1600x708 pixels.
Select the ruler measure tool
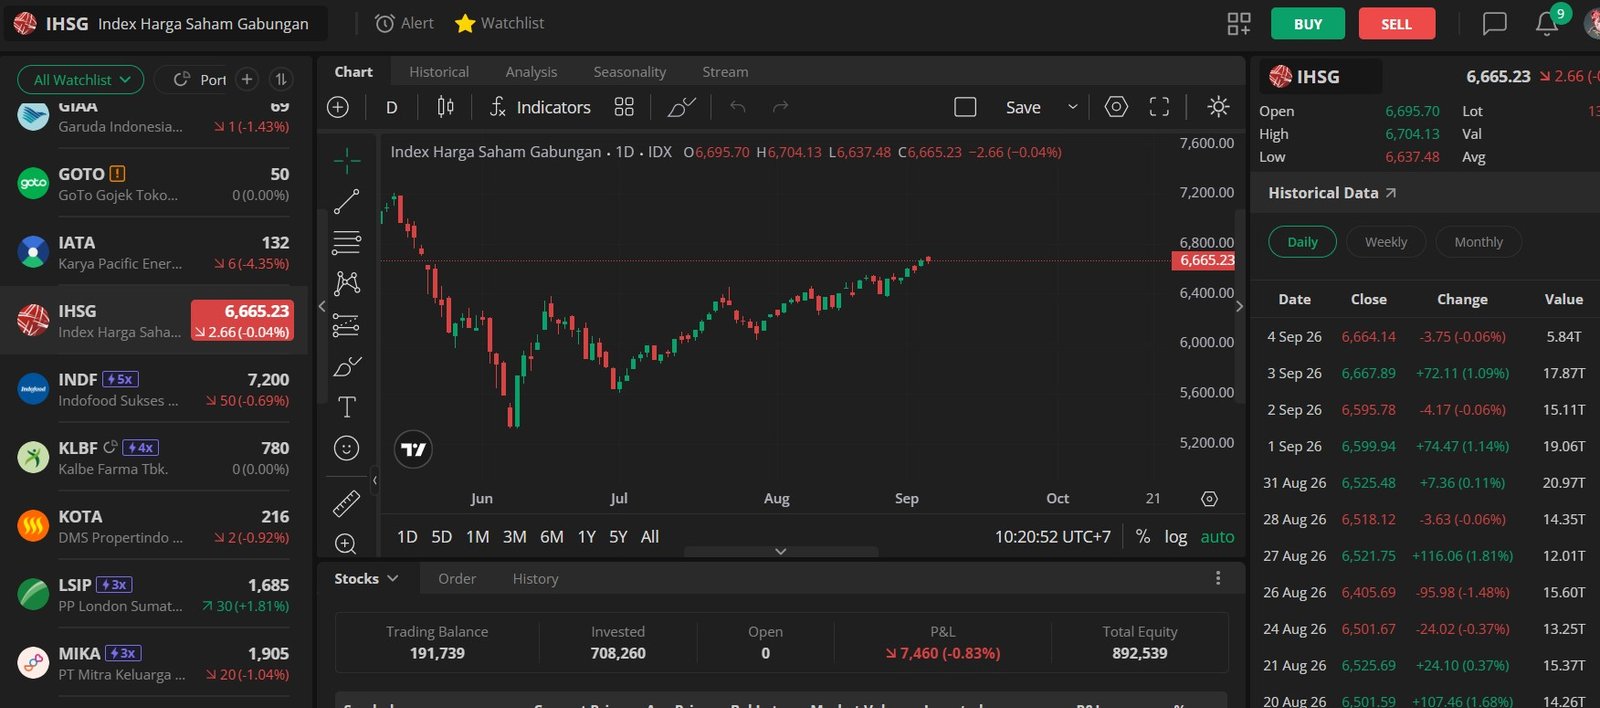346,503
